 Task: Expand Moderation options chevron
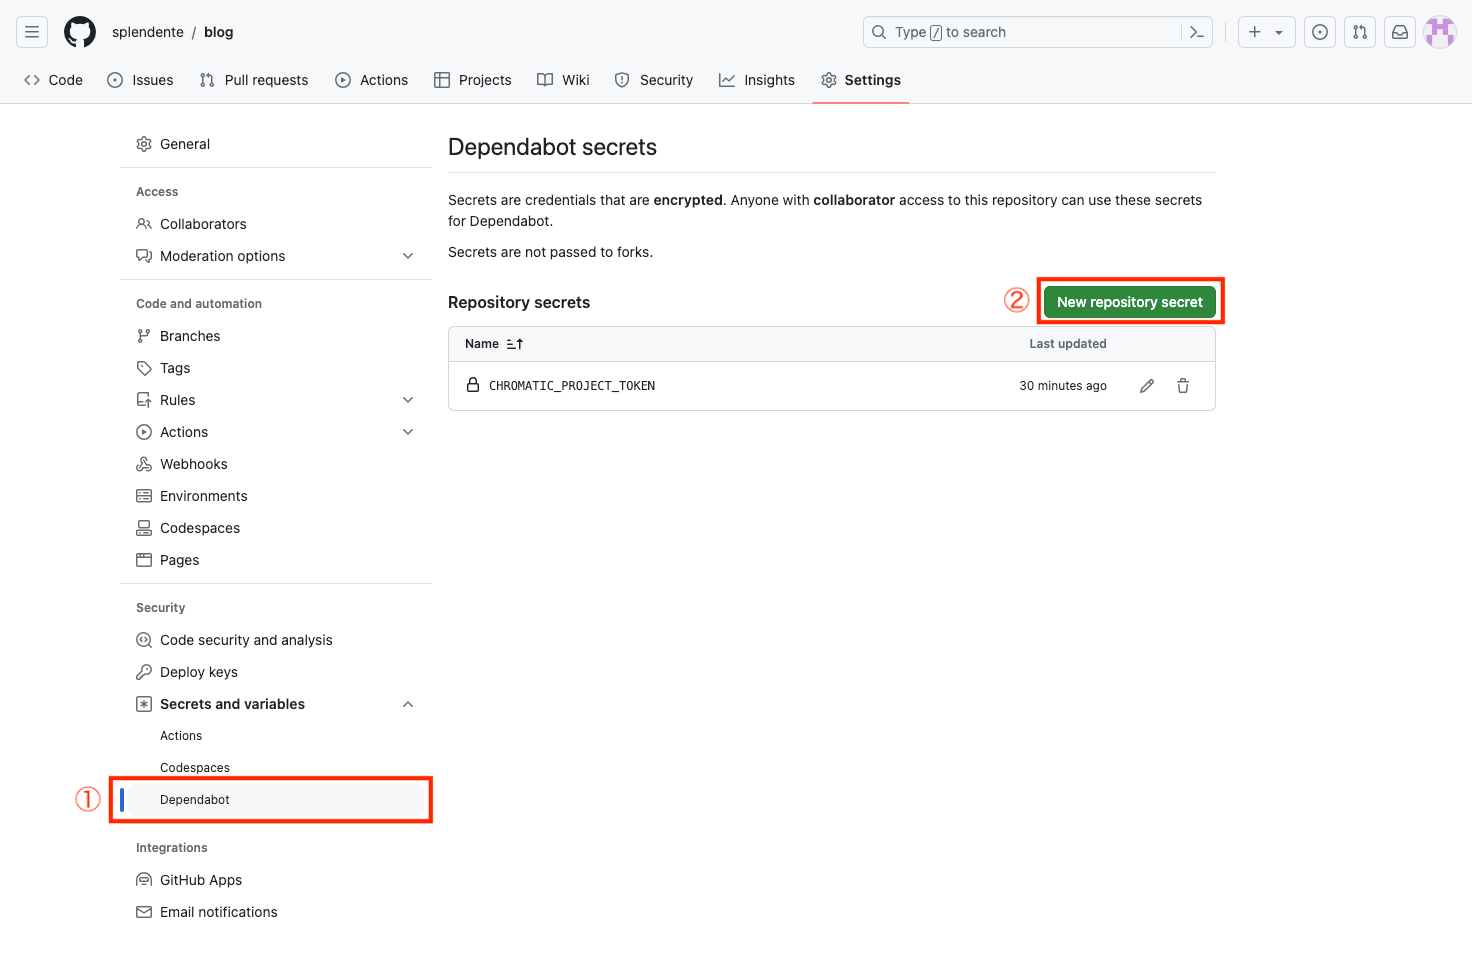pyautogui.click(x=408, y=256)
